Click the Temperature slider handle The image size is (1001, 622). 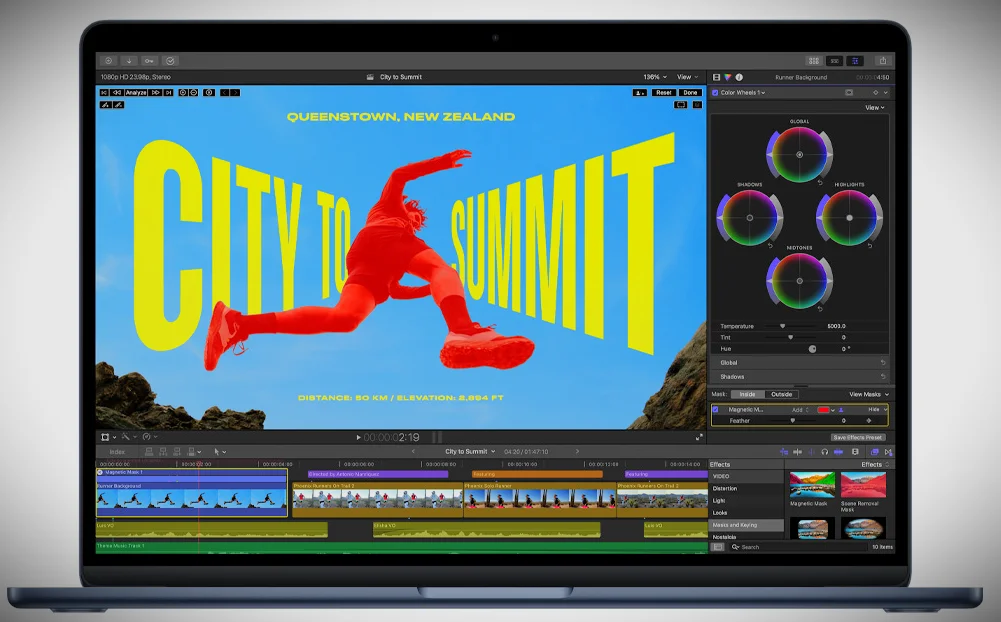(783, 326)
